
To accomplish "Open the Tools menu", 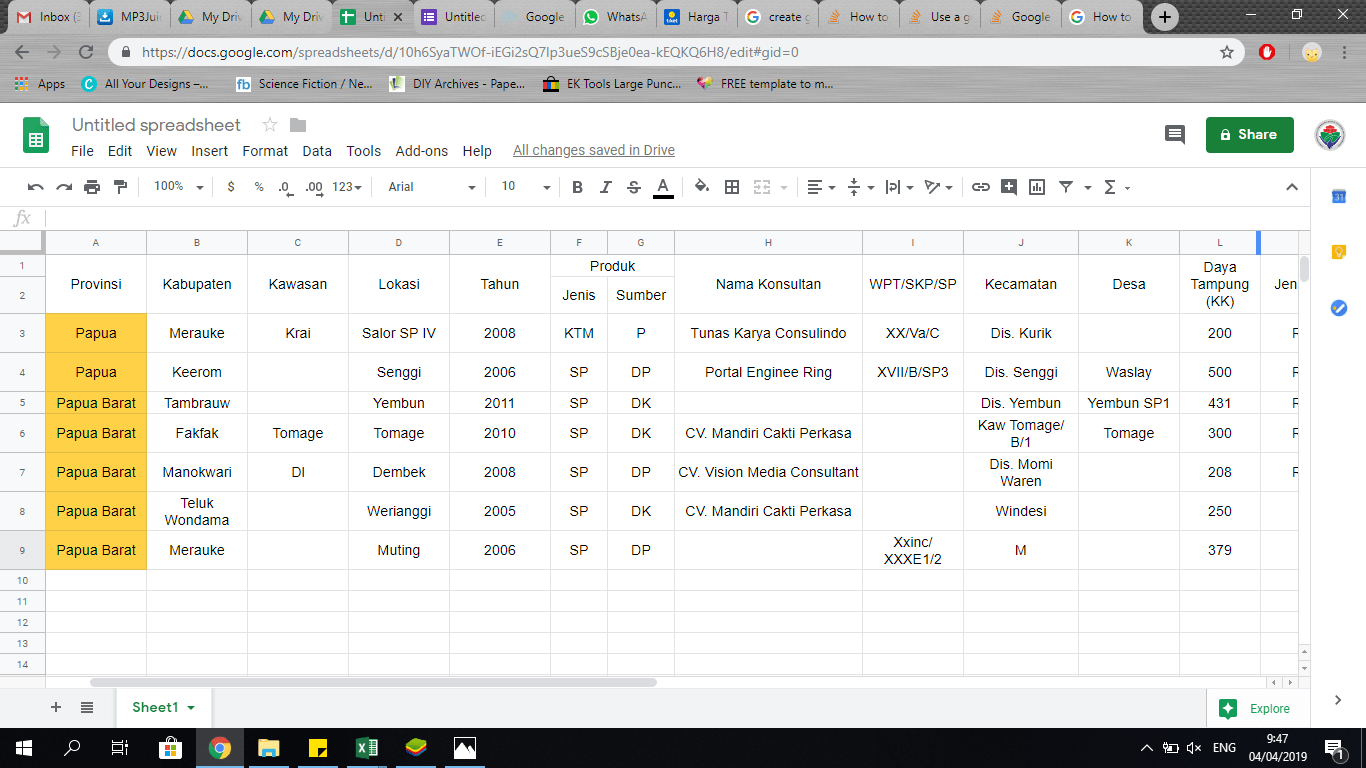I will tap(364, 151).
